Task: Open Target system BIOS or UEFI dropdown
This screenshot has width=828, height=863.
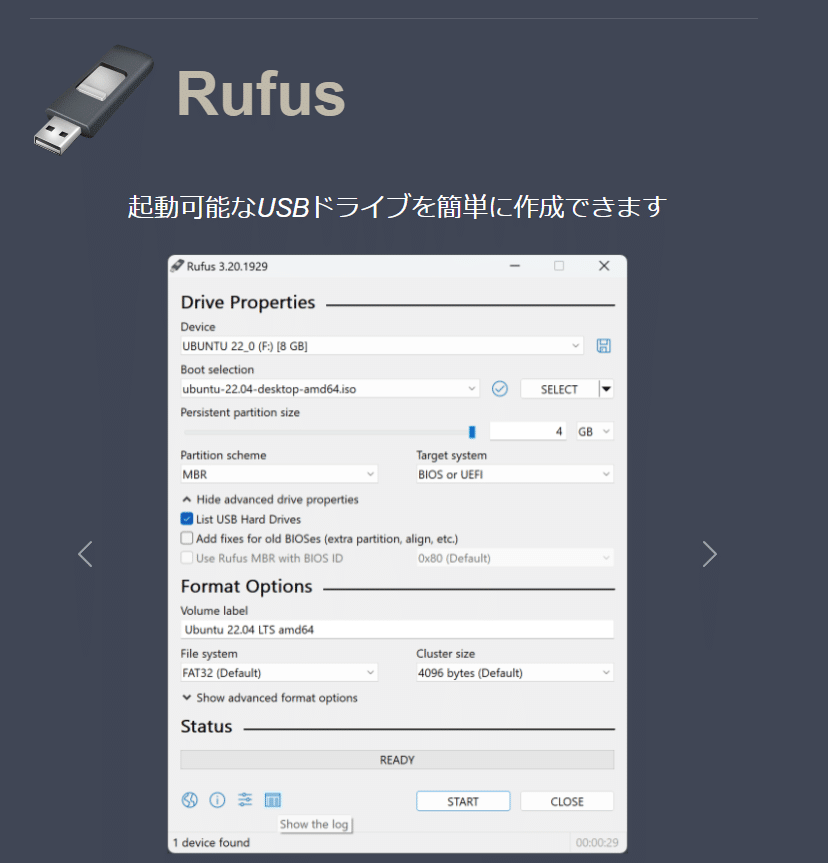Action: (x=515, y=474)
